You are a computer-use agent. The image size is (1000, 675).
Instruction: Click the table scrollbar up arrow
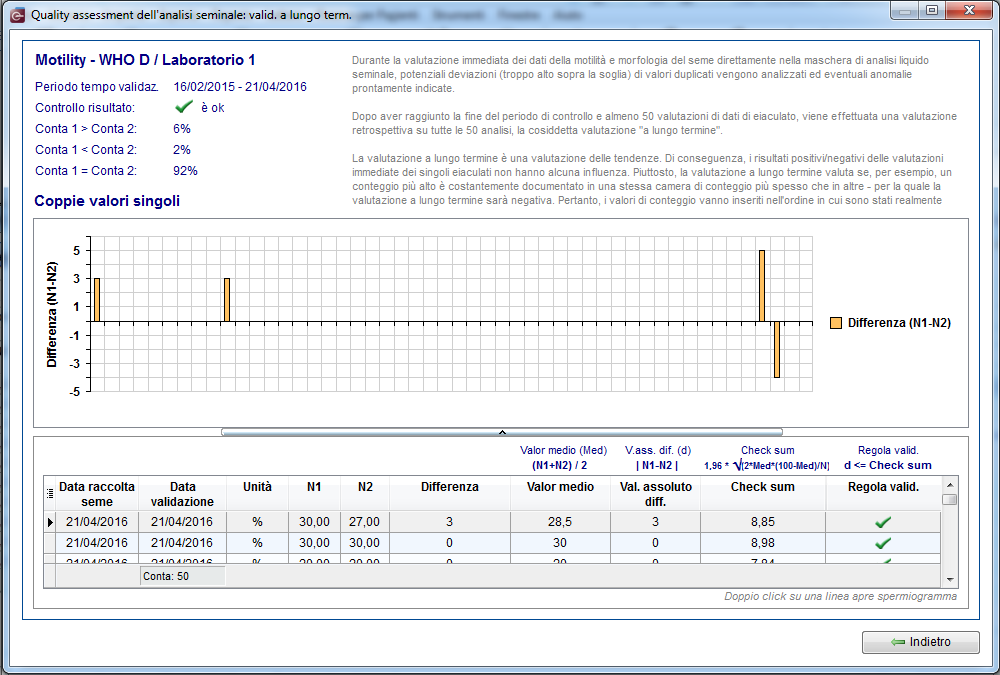950,485
